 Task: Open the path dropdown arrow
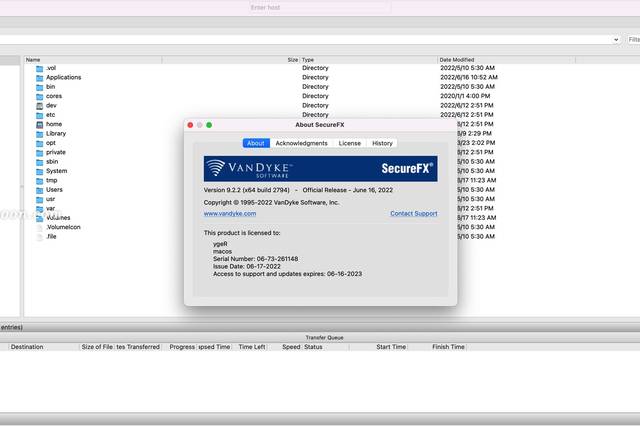coord(616,40)
